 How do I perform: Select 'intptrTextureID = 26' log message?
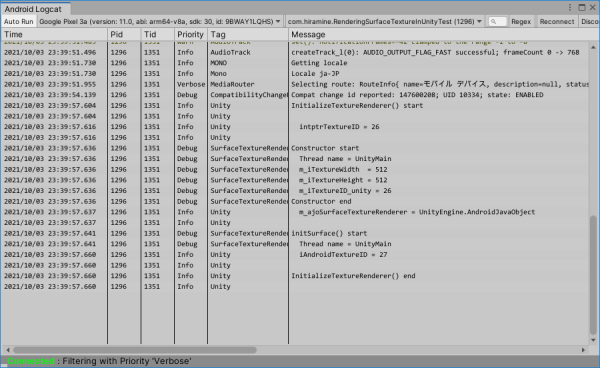point(339,127)
